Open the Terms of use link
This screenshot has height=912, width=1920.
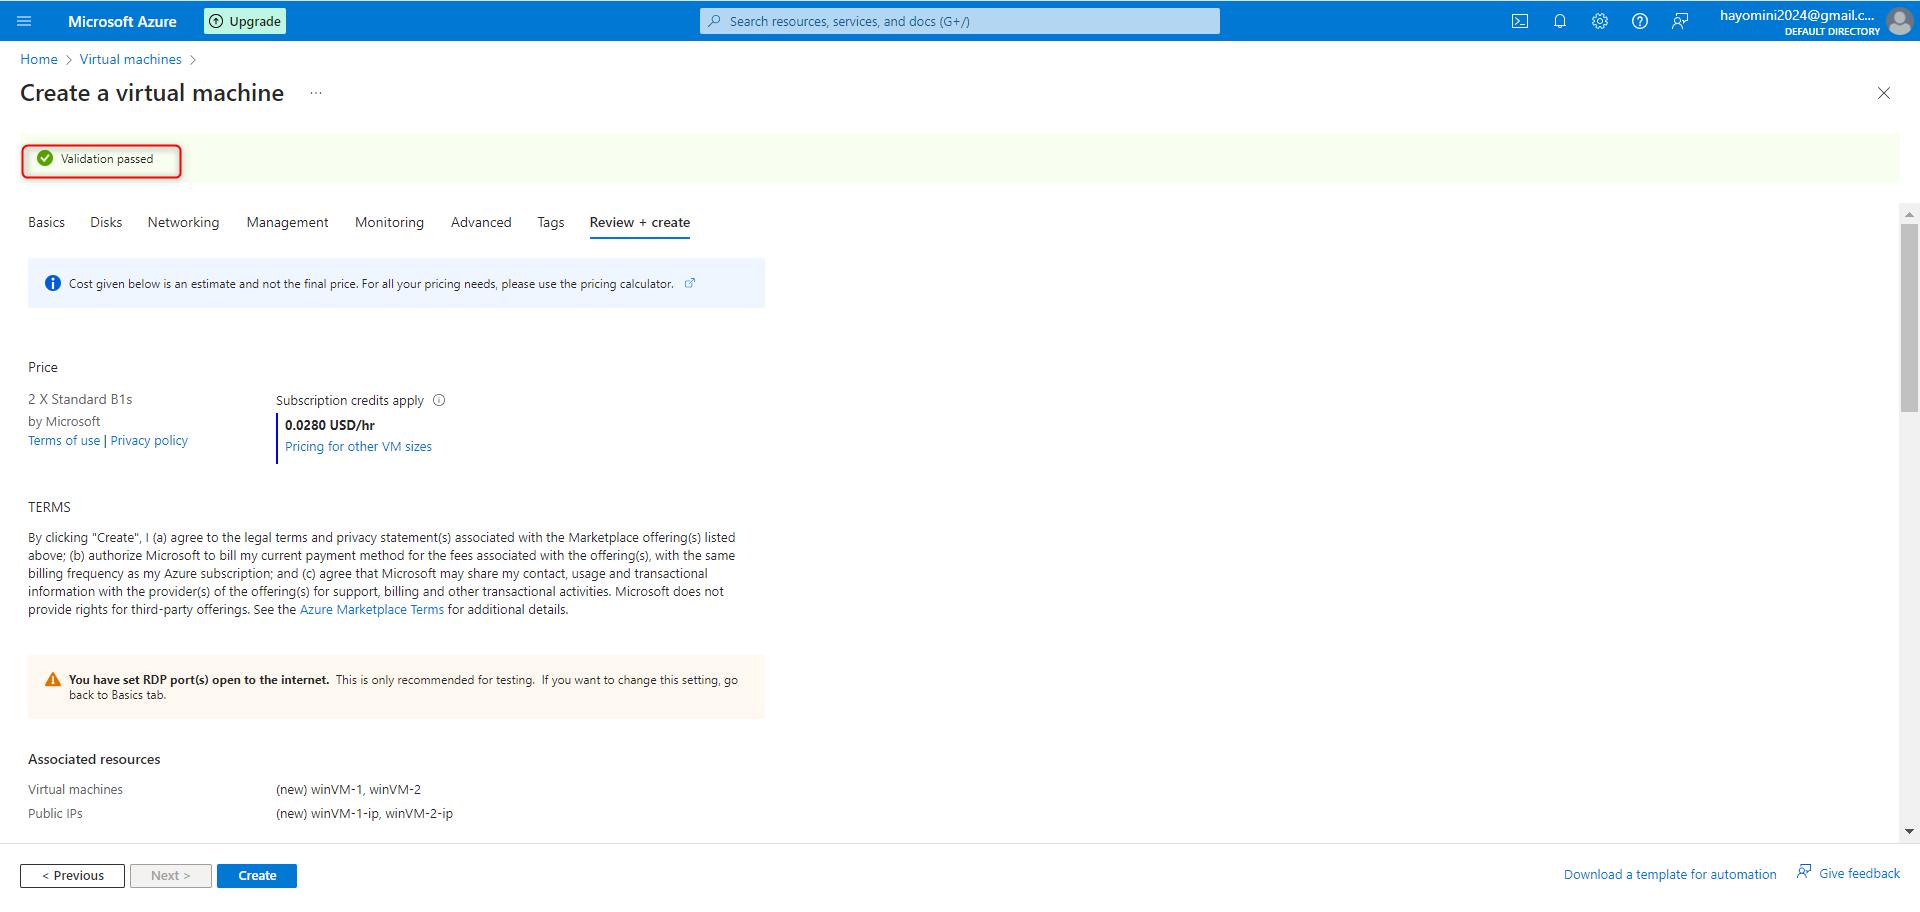tap(64, 441)
